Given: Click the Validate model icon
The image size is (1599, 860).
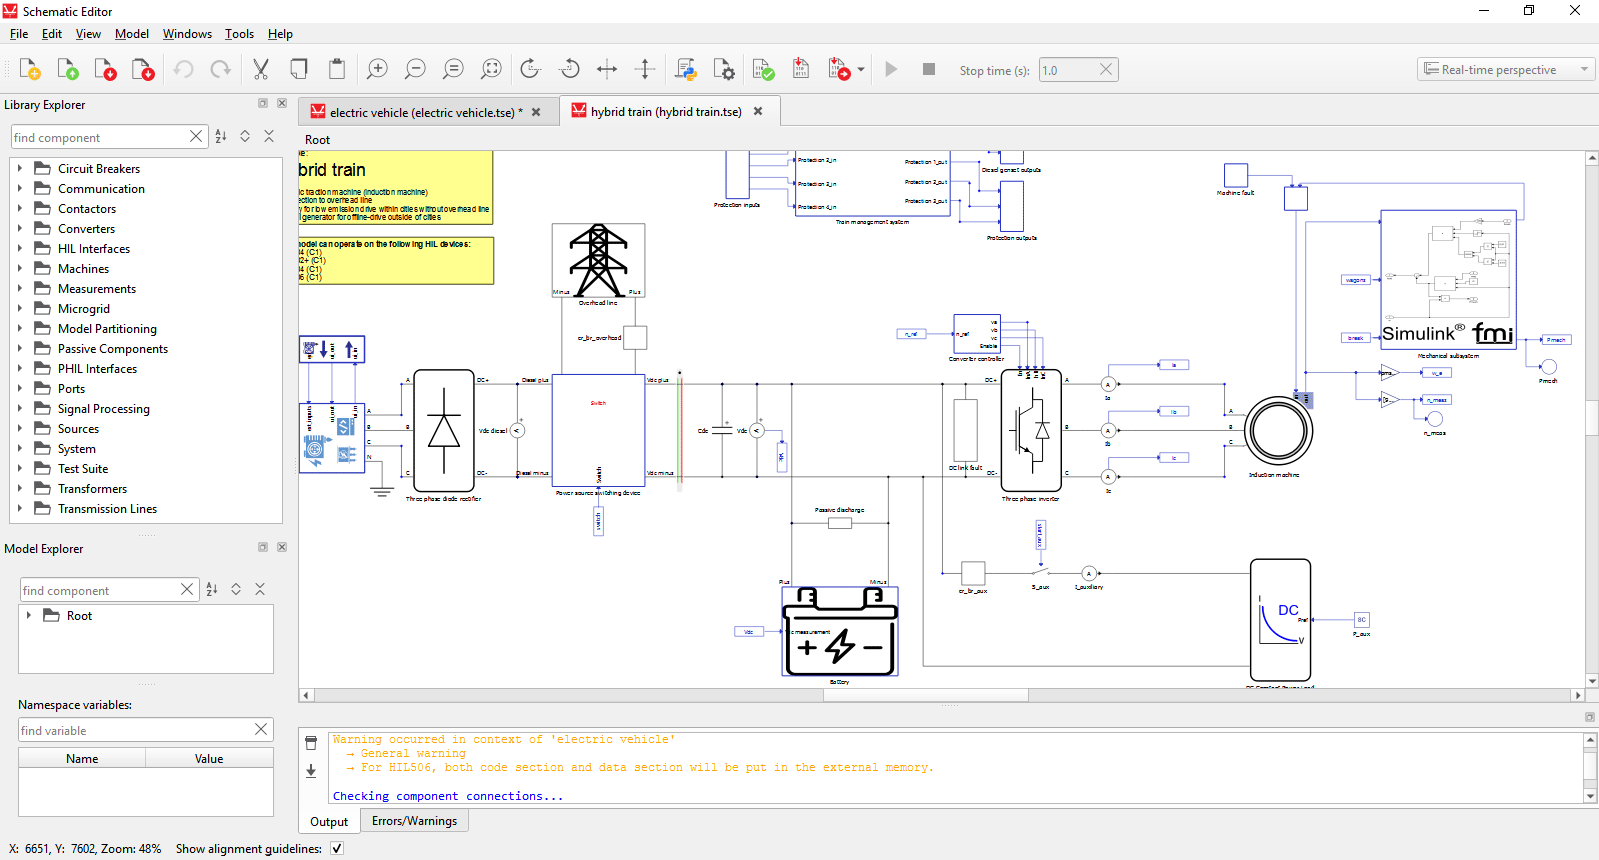Looking at the screenshot, I should [x=763, y=69].
